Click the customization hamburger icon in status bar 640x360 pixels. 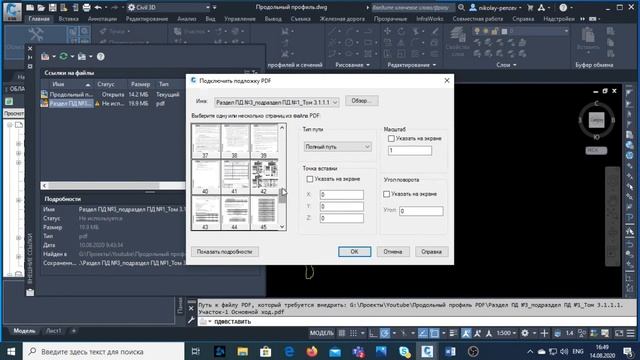pyautogui.click(x=631, y=333)
